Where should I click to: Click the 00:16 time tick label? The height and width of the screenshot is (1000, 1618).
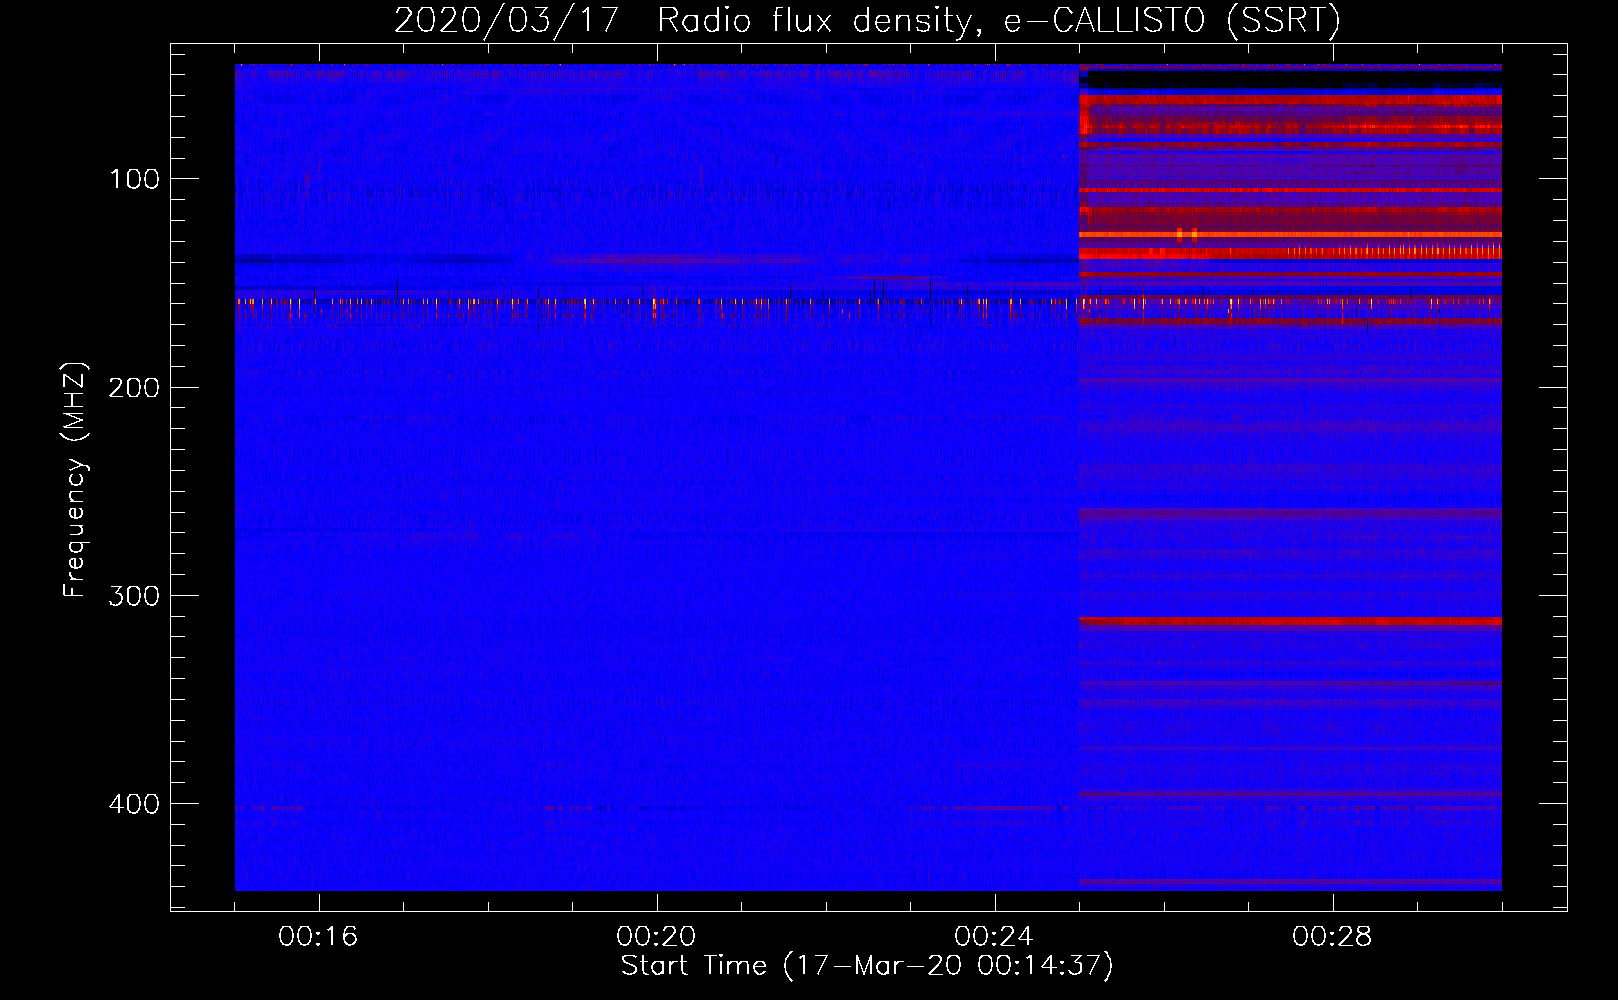pyautogui.click(x=318, y=936)
